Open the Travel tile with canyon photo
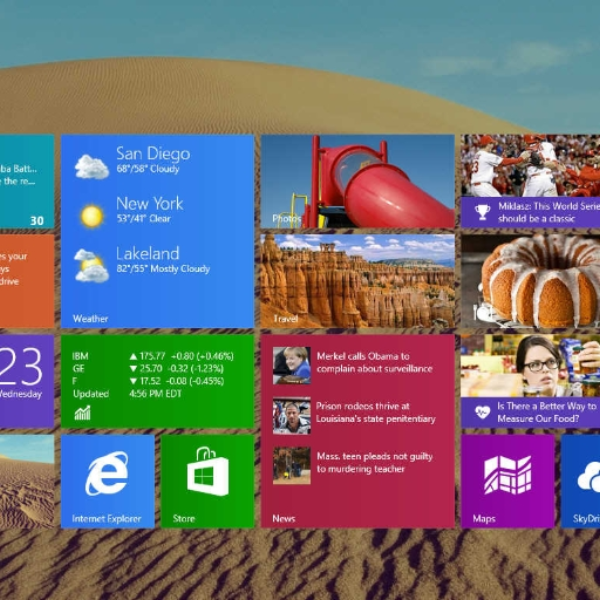The width and height of the screenshot is (600, 600). [x=357, y=281]
